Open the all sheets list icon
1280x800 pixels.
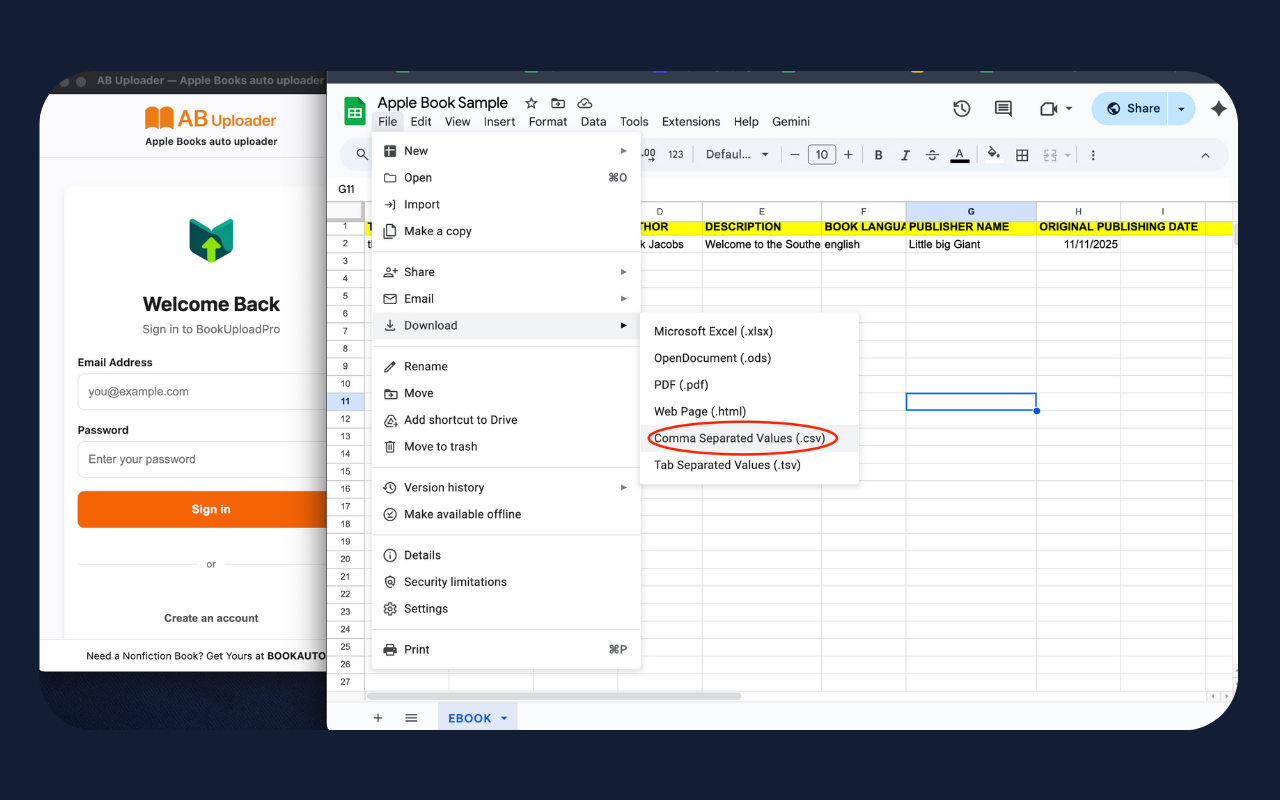(x=411, y=718)
